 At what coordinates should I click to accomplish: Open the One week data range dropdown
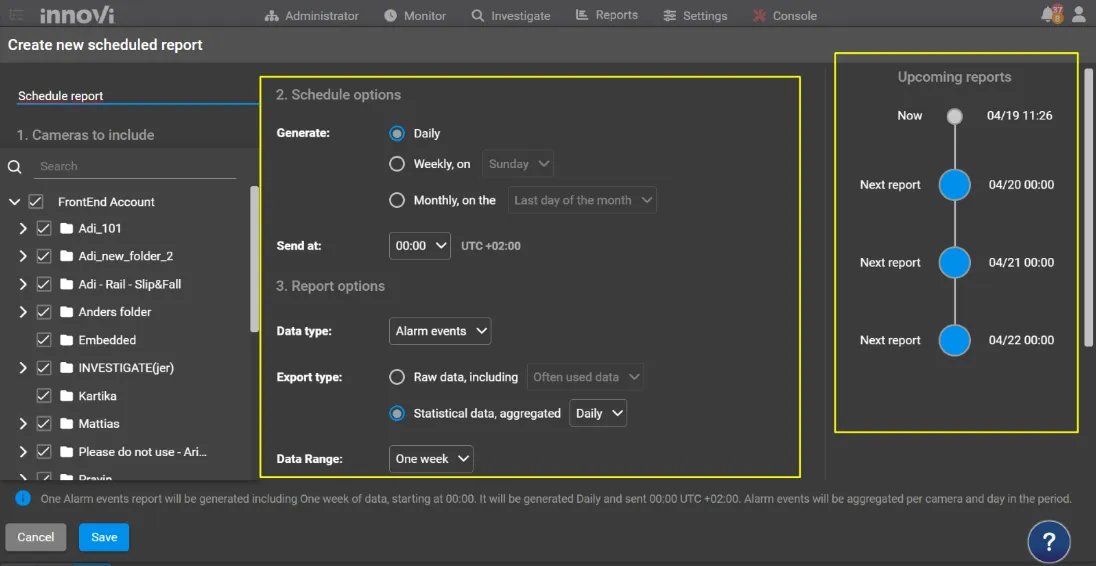point(431,459)
